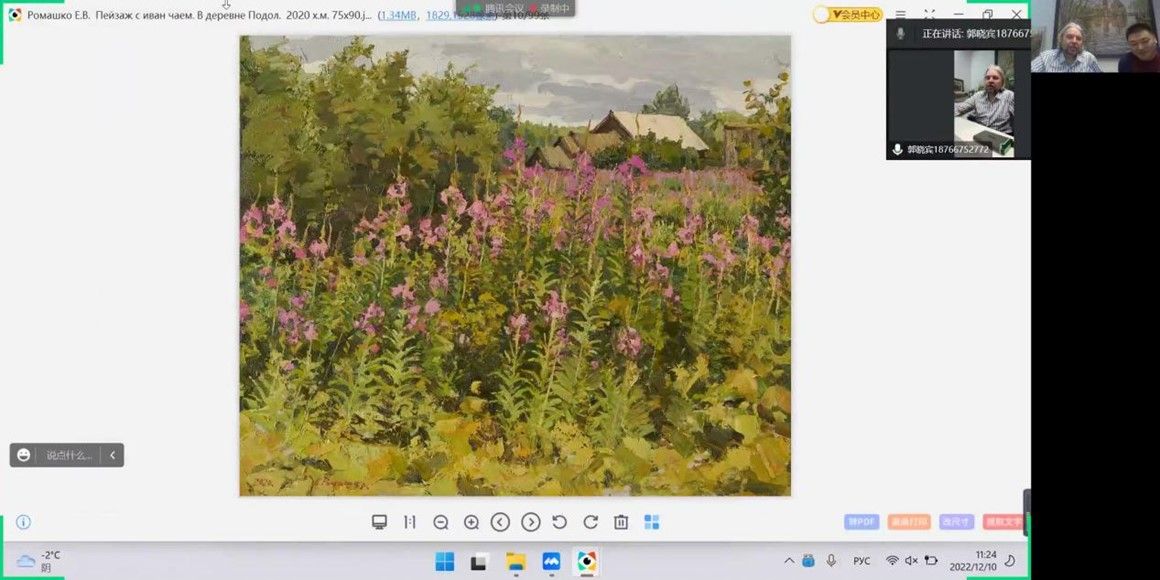Show hidden system tray icons
The width and height of the screenshot is (1160, 580).
pyautogui.click(x=789, y=561)
